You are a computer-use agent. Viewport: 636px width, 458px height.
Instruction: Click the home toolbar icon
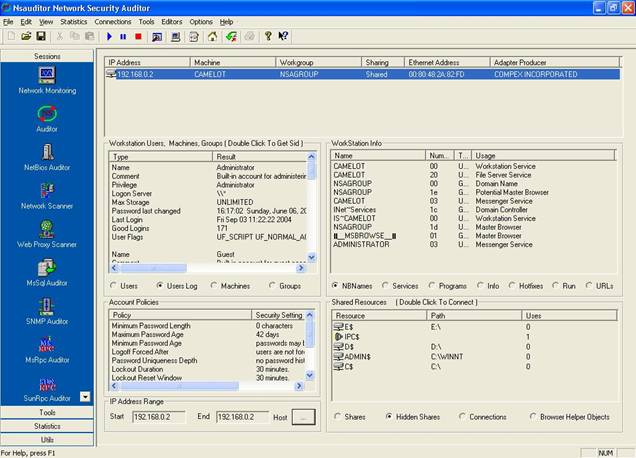tap(213, 37)
